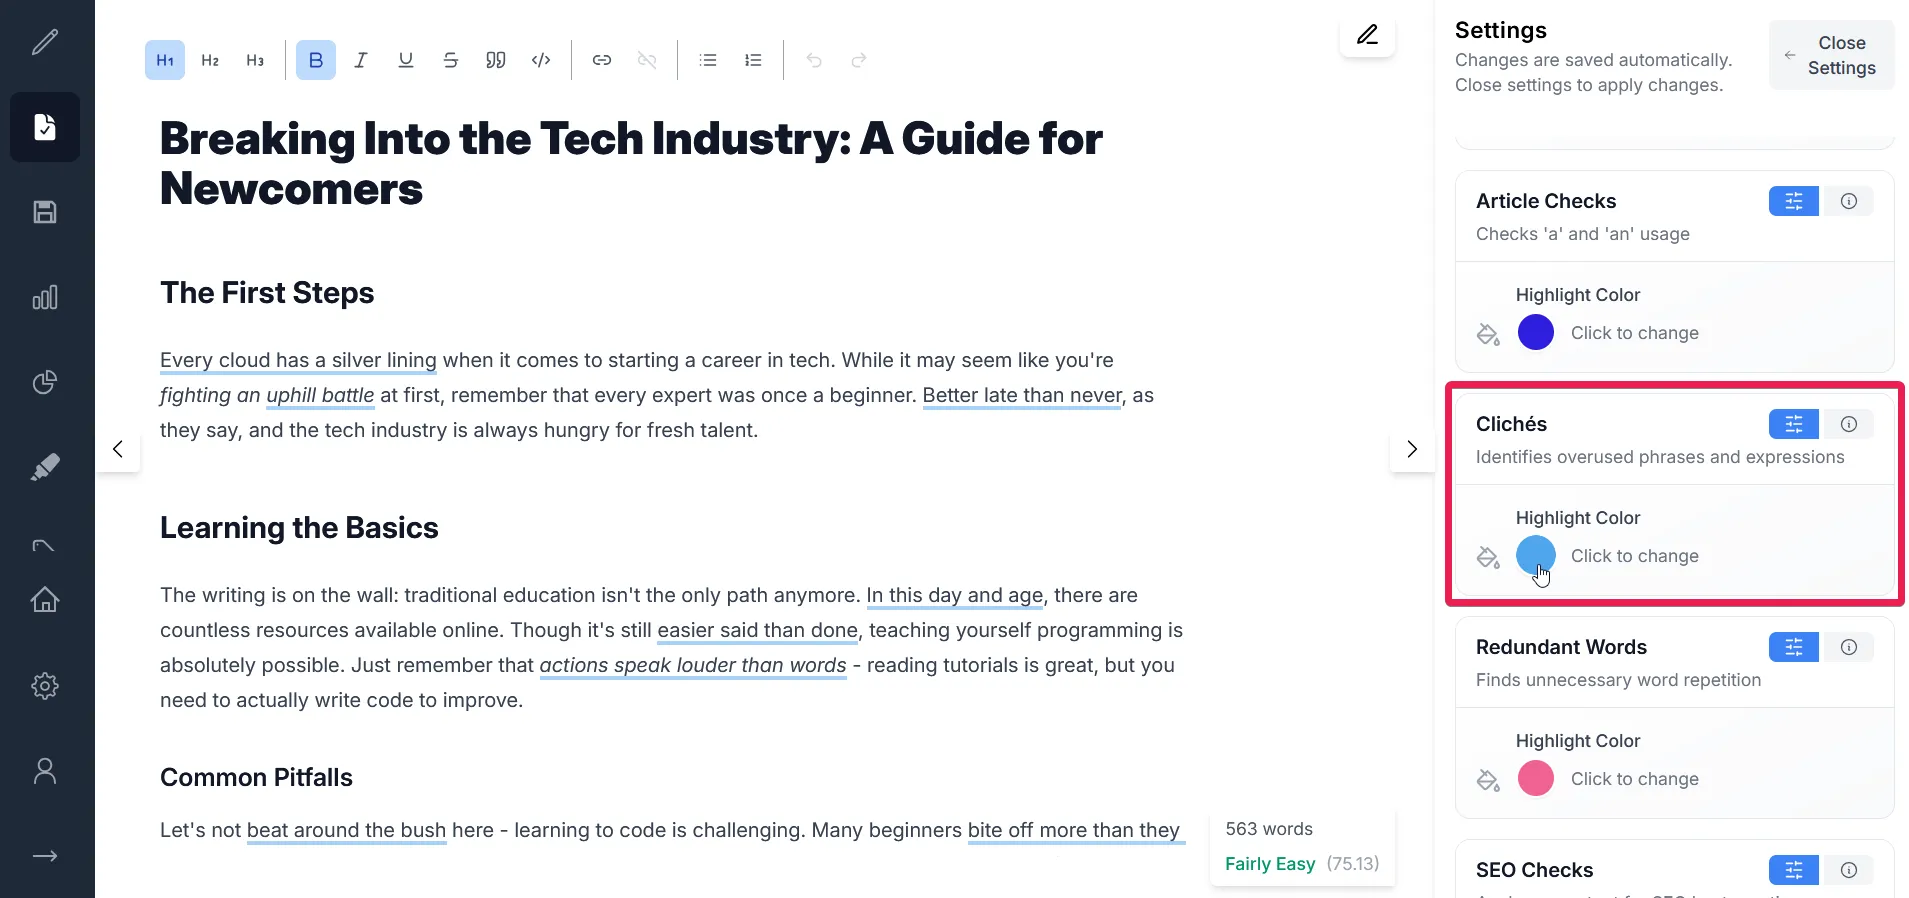Image resolution: width=1909 pixels, height=898 pixels.
Task: Open the statistics bar chart sidebar icon
Action: click(x=45, y=297)
